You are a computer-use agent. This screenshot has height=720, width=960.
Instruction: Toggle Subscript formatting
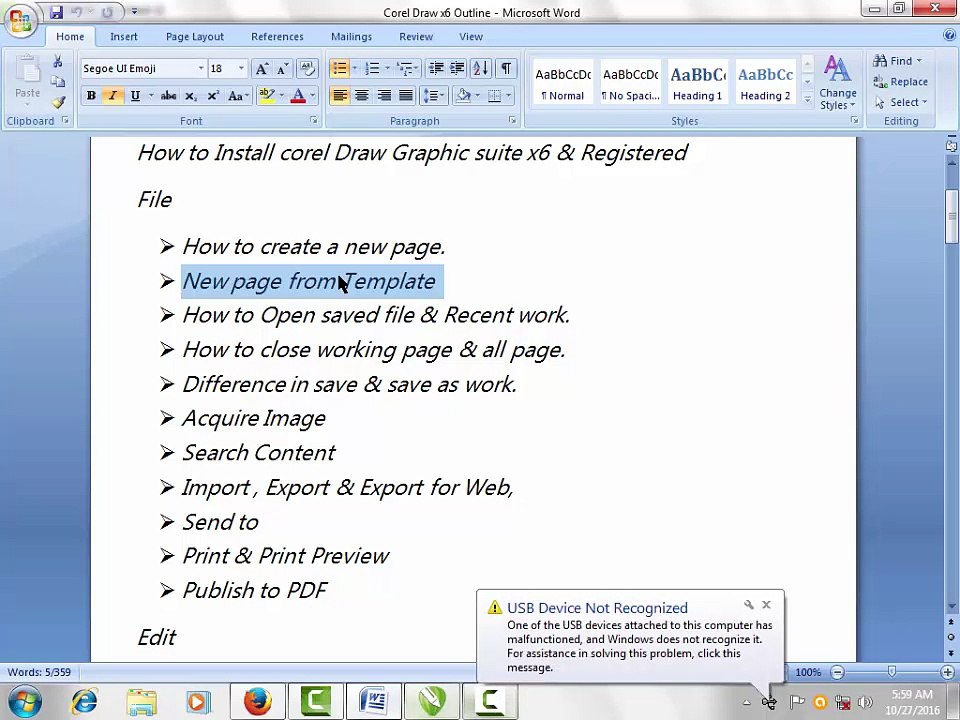click(191, 96)
